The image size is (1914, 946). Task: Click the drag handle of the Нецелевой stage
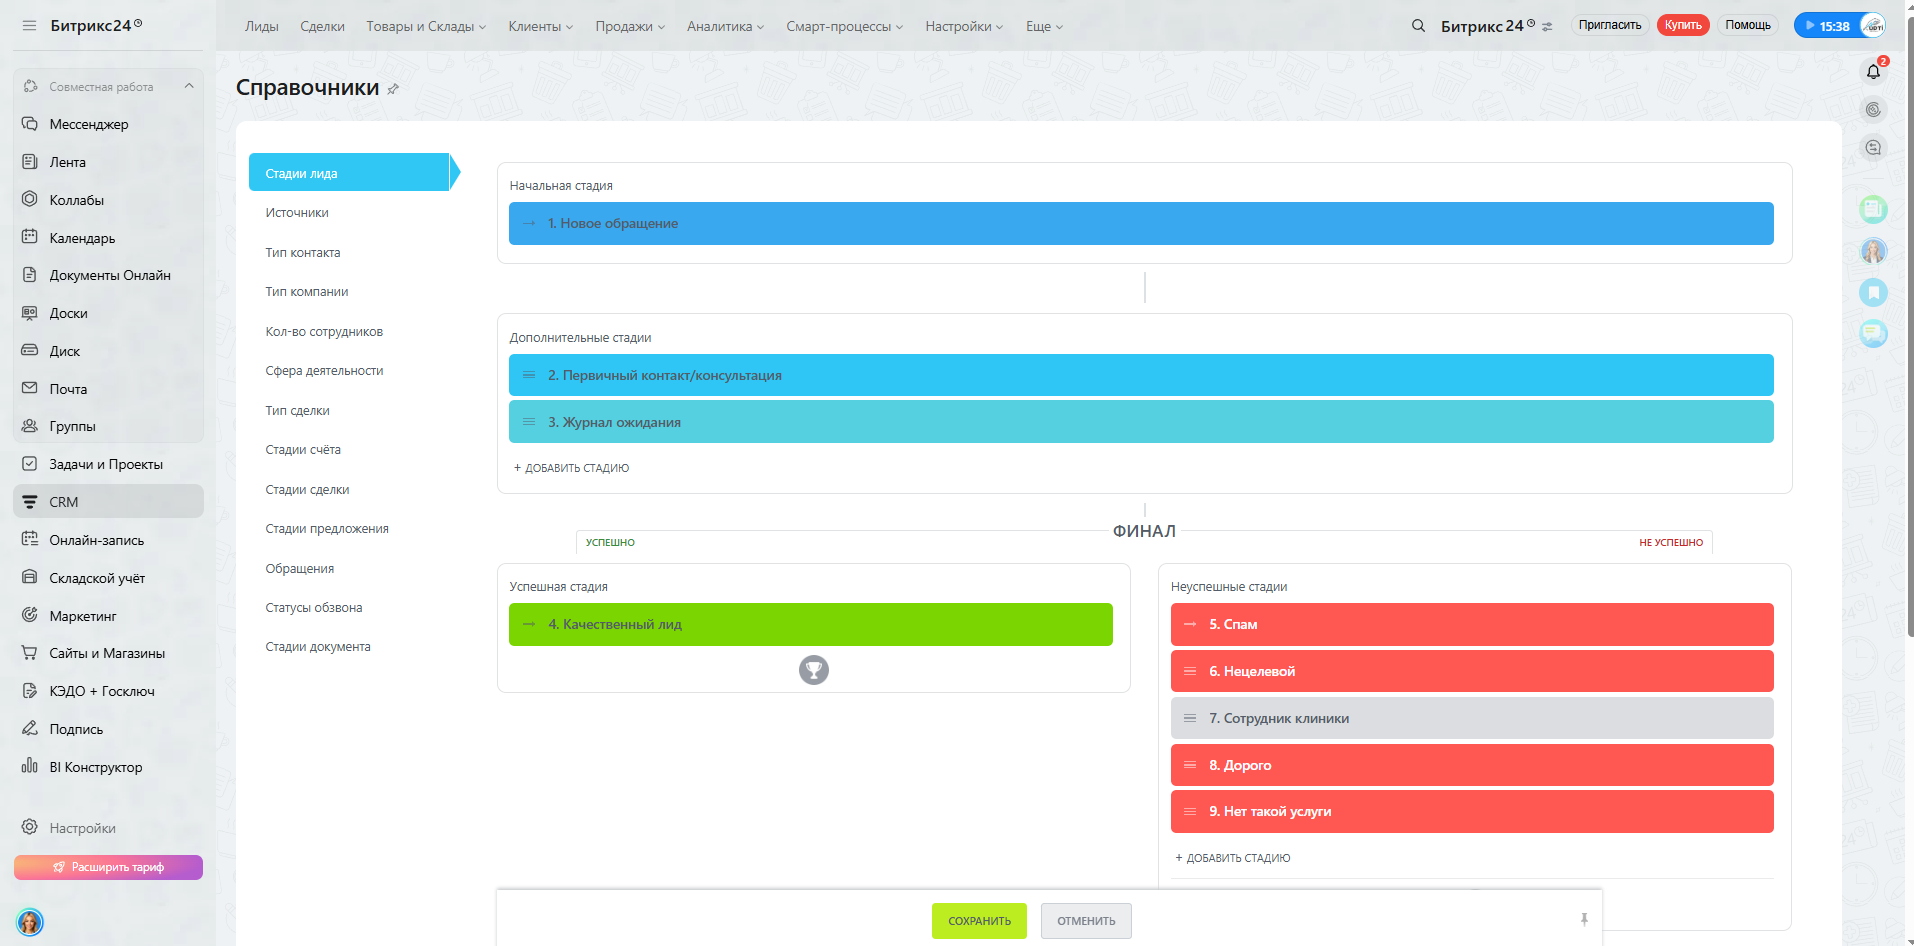[x=1190, y=671]
